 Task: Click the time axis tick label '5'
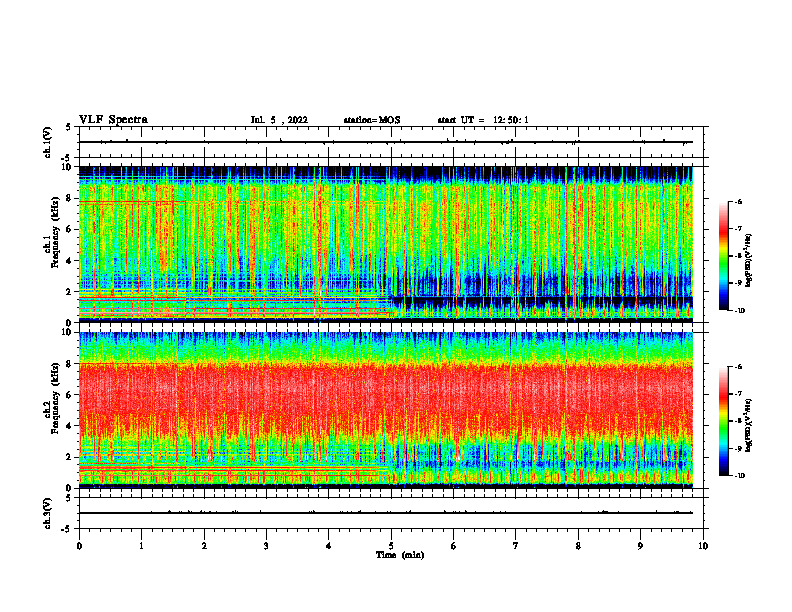[x=391, y=546]
